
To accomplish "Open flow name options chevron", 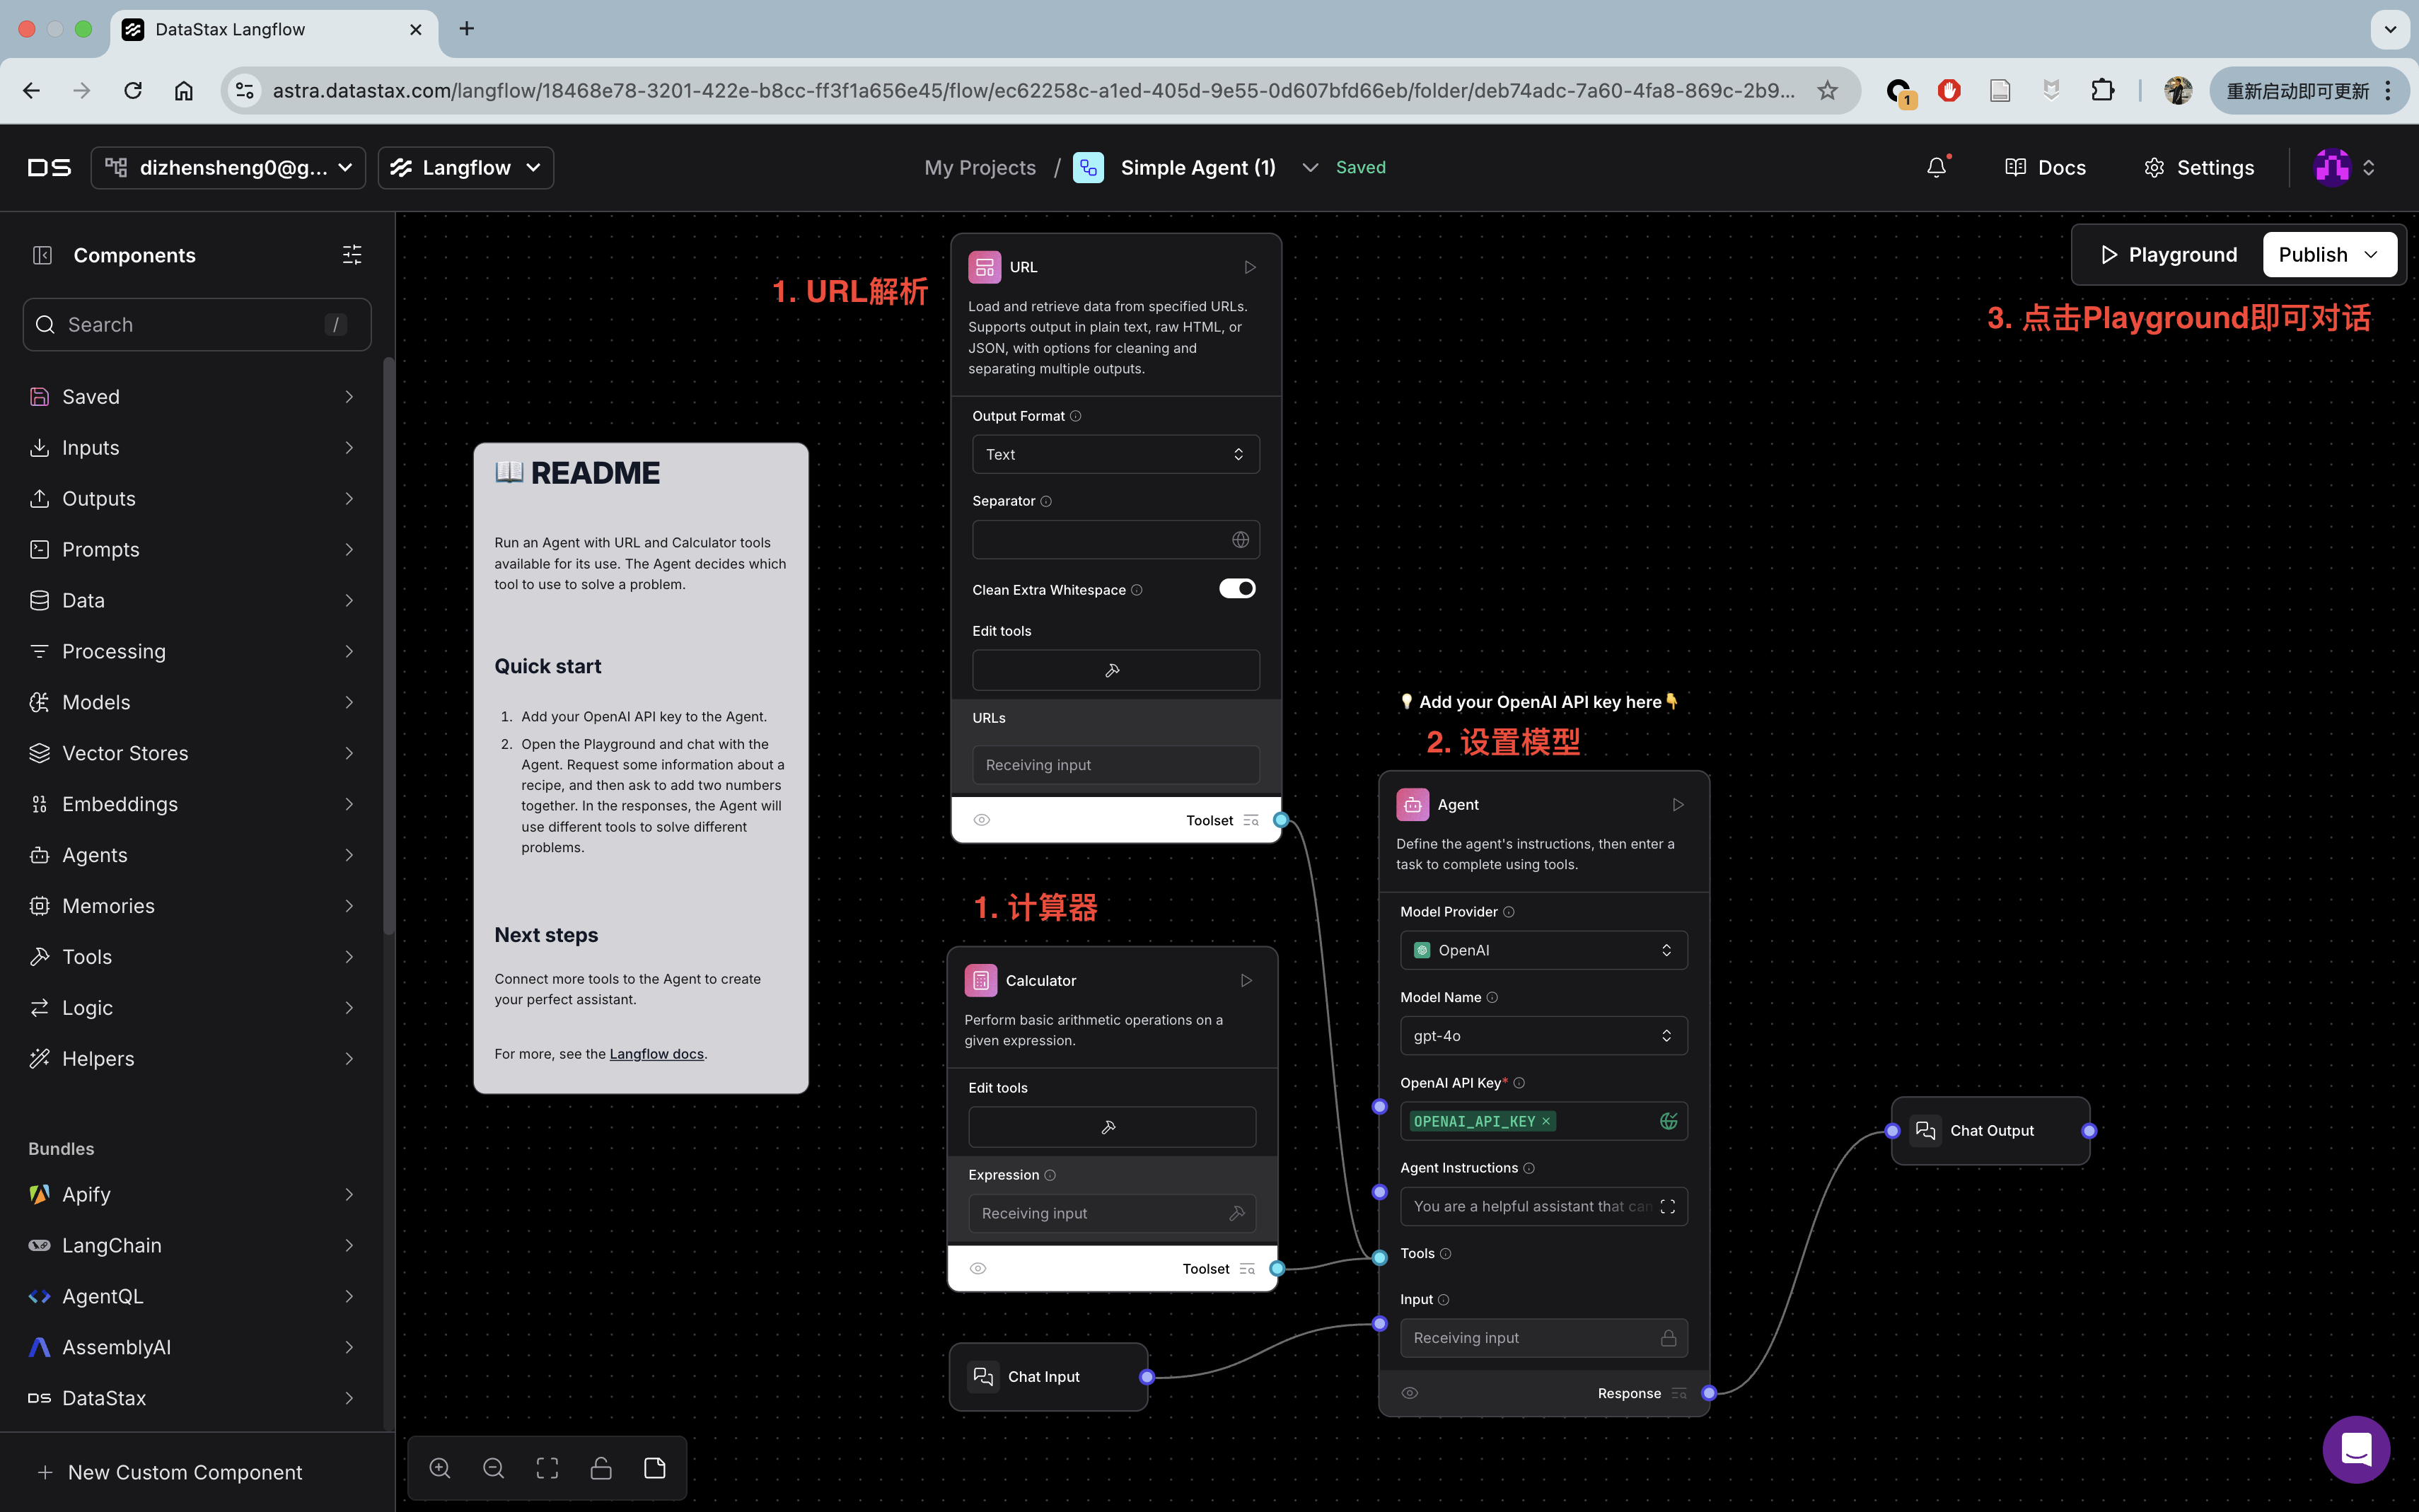I will (x=1309, y=167).
